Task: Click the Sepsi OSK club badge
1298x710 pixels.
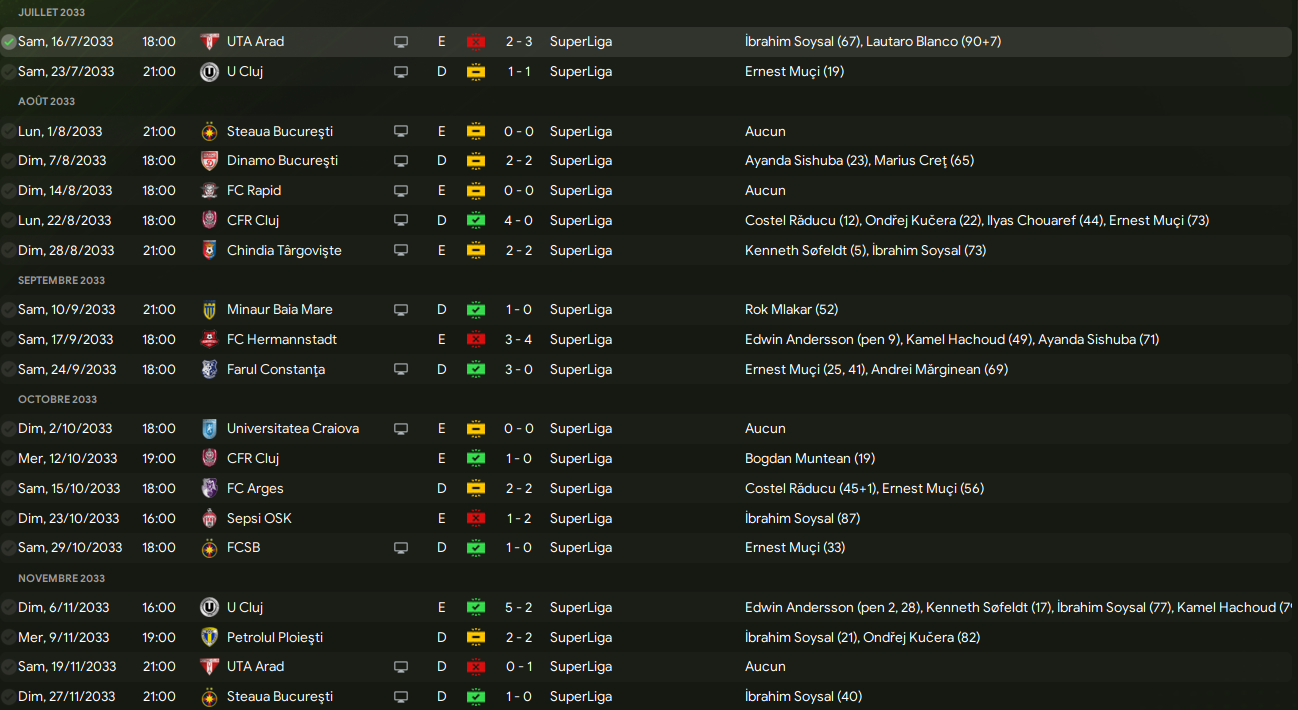Action: [x=209, y=519]
